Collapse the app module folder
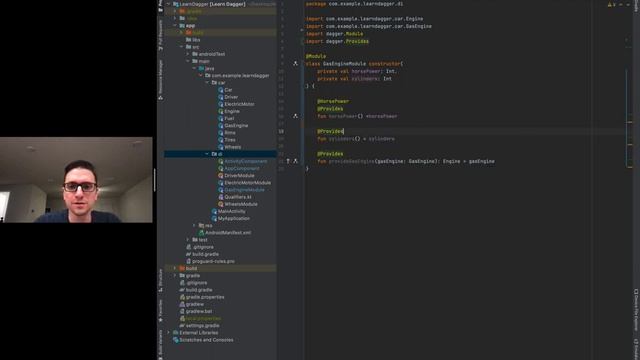Image resolution: width=640 pixels, height=360 pixels. (175, 26)
